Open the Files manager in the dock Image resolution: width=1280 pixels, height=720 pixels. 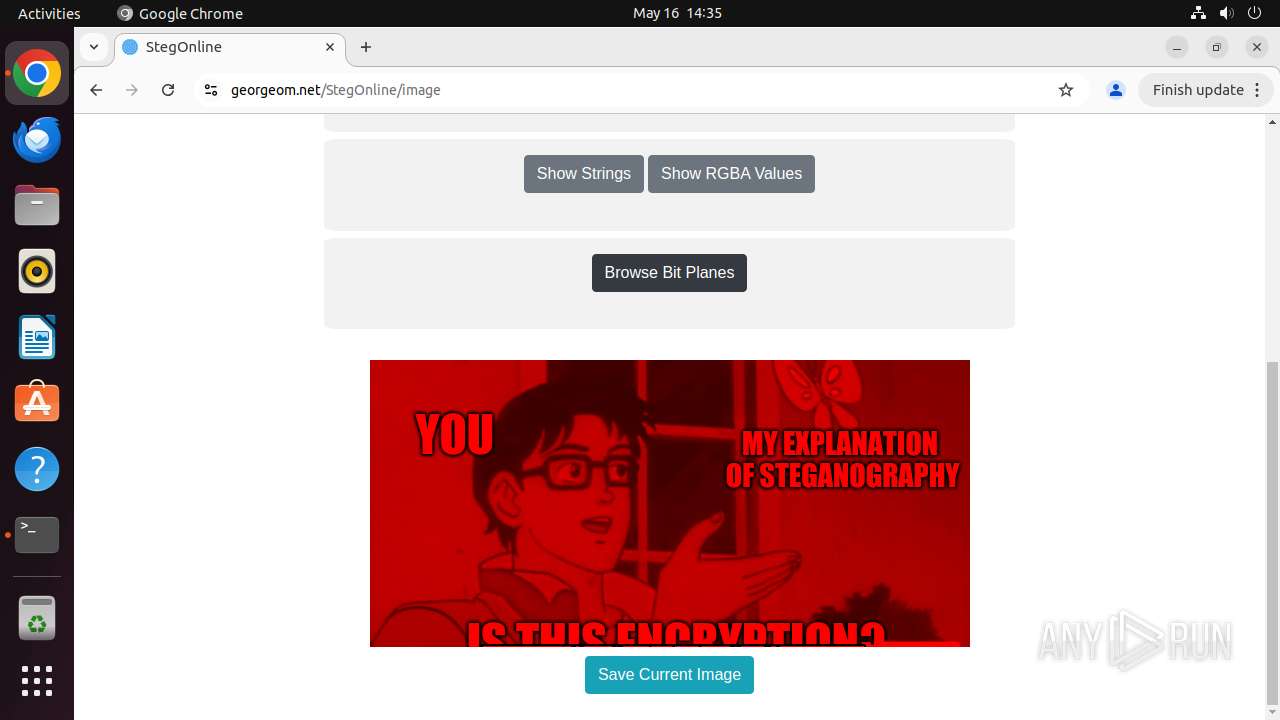37,206
